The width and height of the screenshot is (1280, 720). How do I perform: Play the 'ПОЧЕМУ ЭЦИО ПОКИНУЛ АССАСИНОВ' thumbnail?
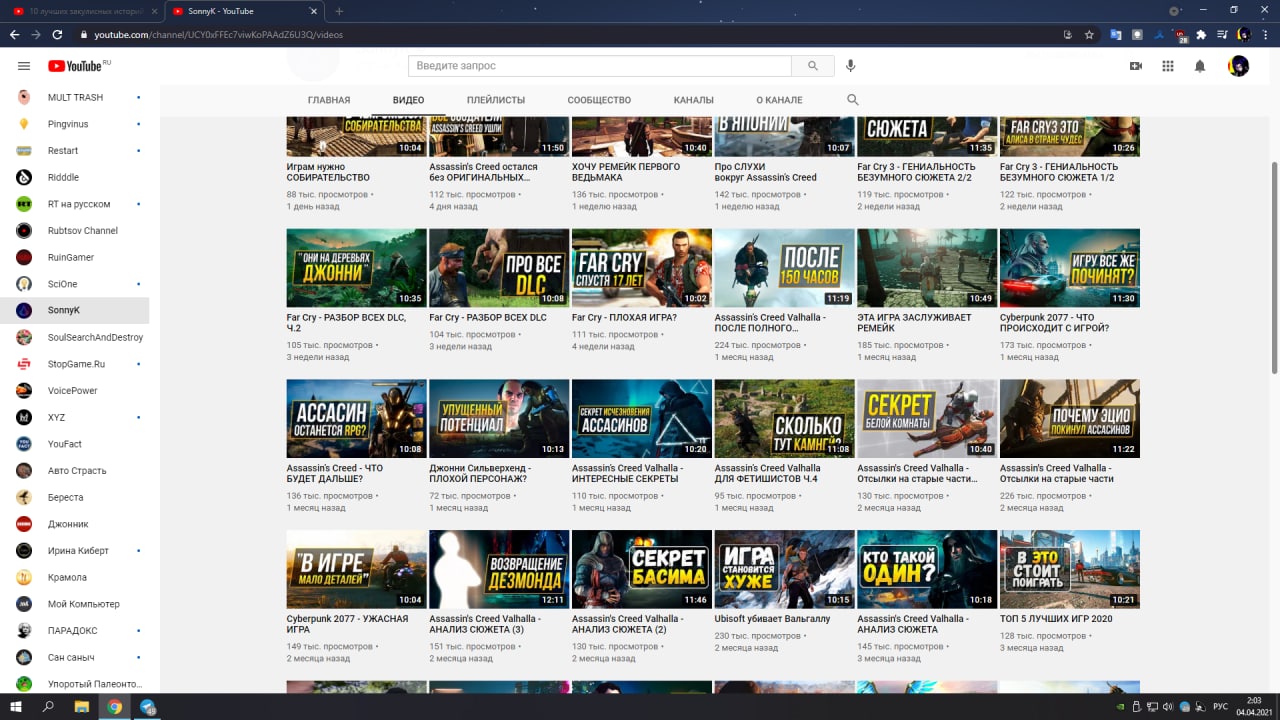click(x=1069, y=418)
